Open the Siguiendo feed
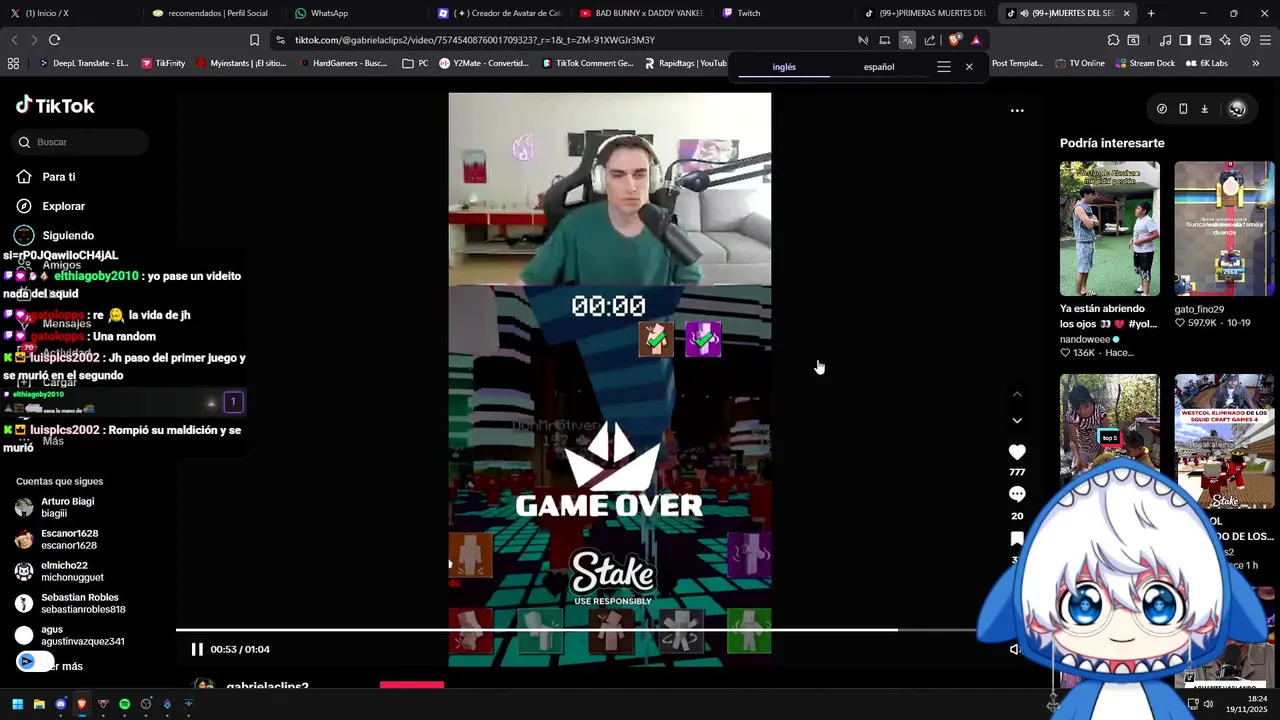 click(55, 235)
